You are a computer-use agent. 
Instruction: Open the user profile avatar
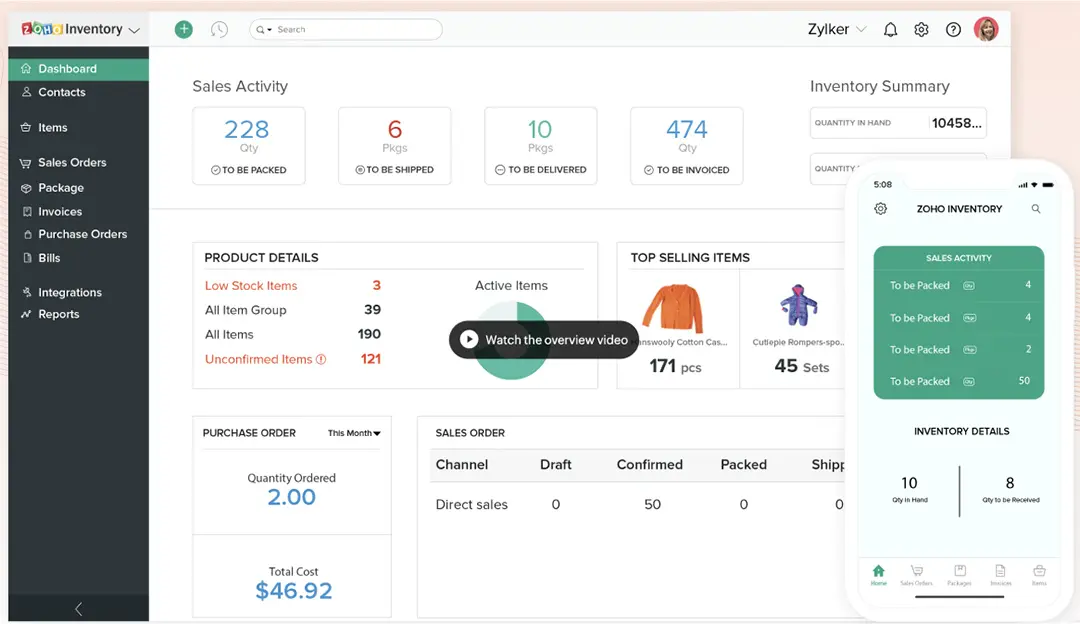click(986, 29)
